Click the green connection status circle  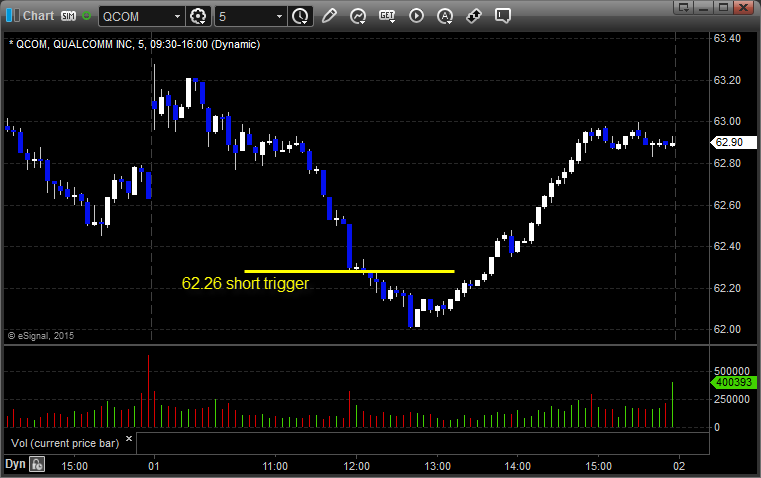pos(86,16)
